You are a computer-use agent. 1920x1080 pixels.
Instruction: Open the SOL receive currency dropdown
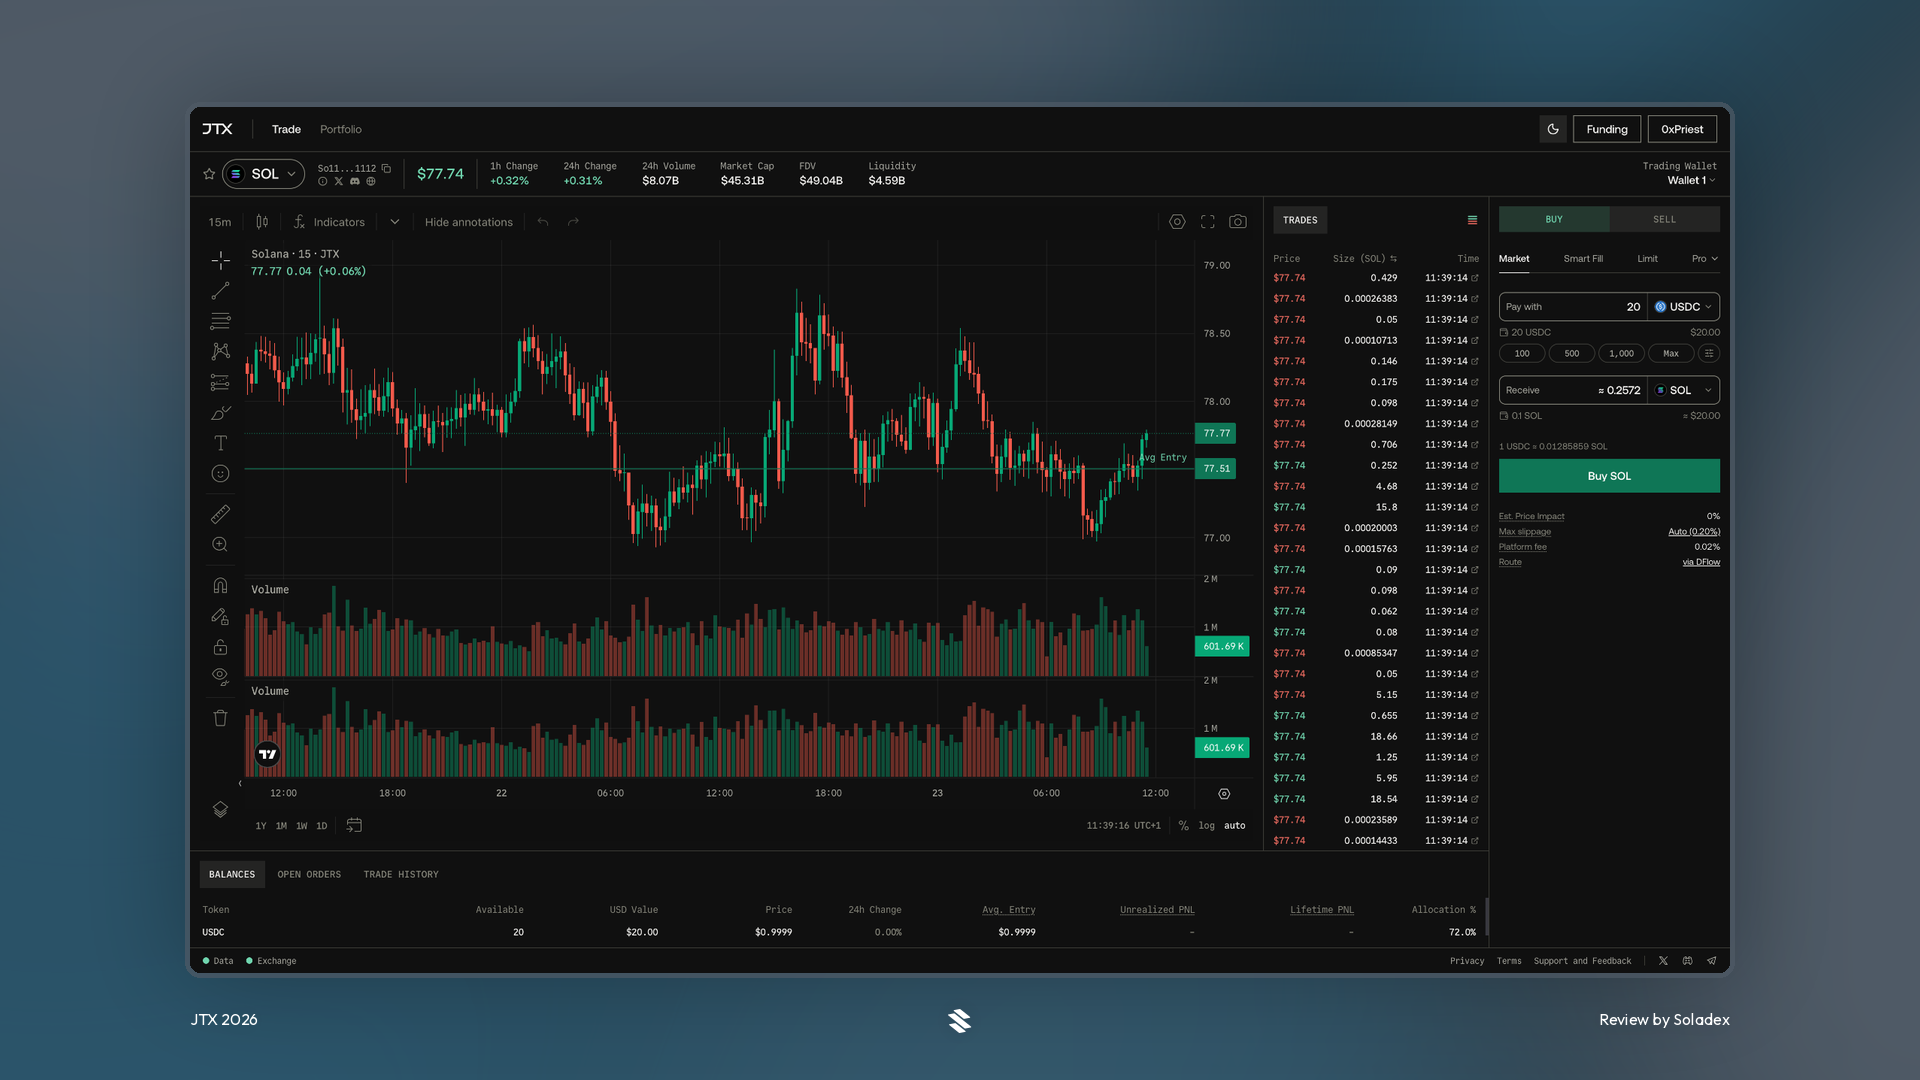point(1683,391)
